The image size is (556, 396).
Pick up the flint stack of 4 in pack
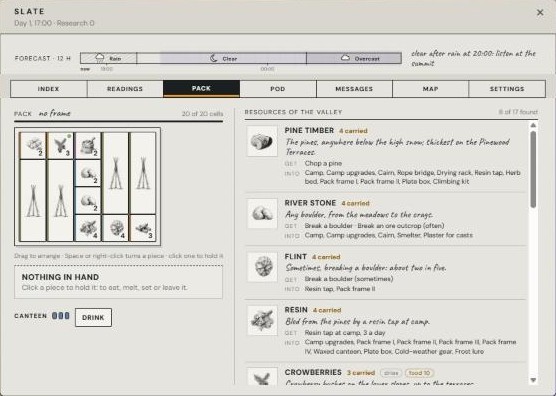click(x=116, y=228)
